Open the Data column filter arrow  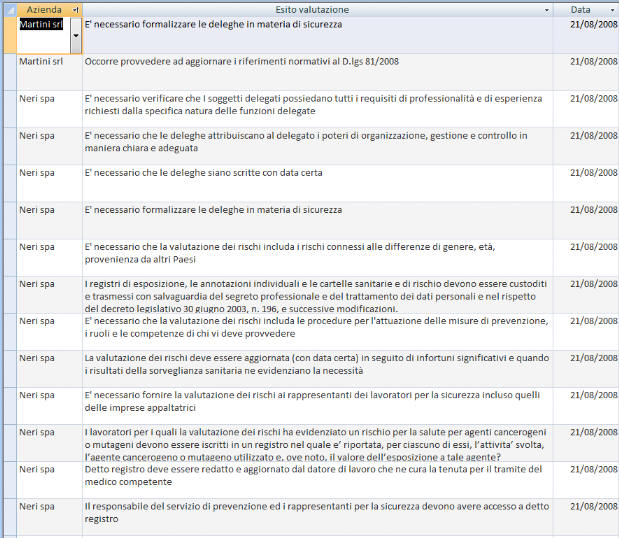(x=612, y=9)
